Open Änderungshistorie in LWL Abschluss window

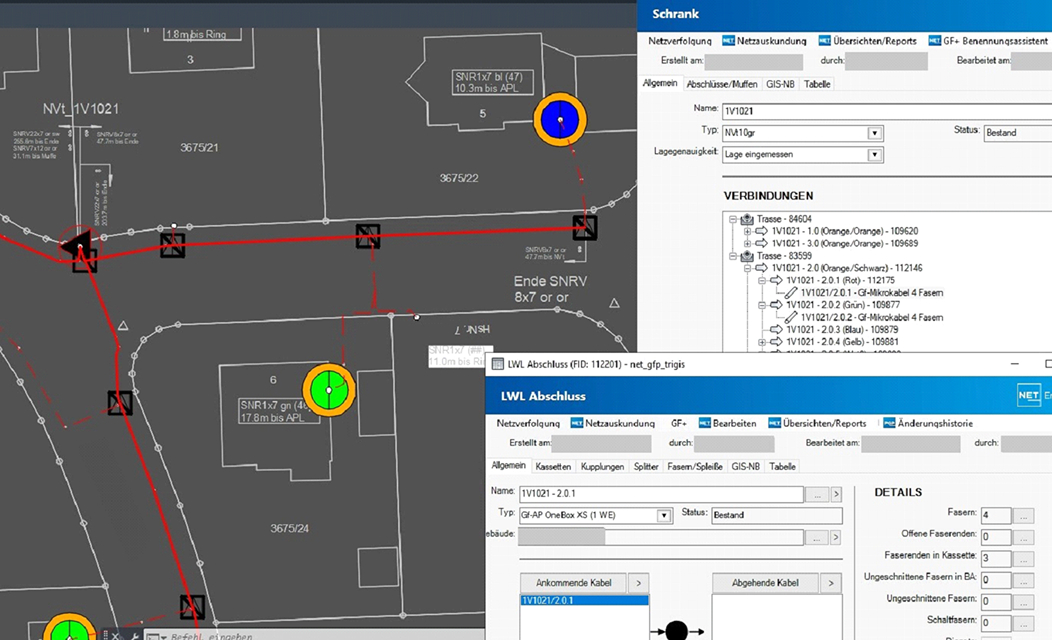[928, 423]
